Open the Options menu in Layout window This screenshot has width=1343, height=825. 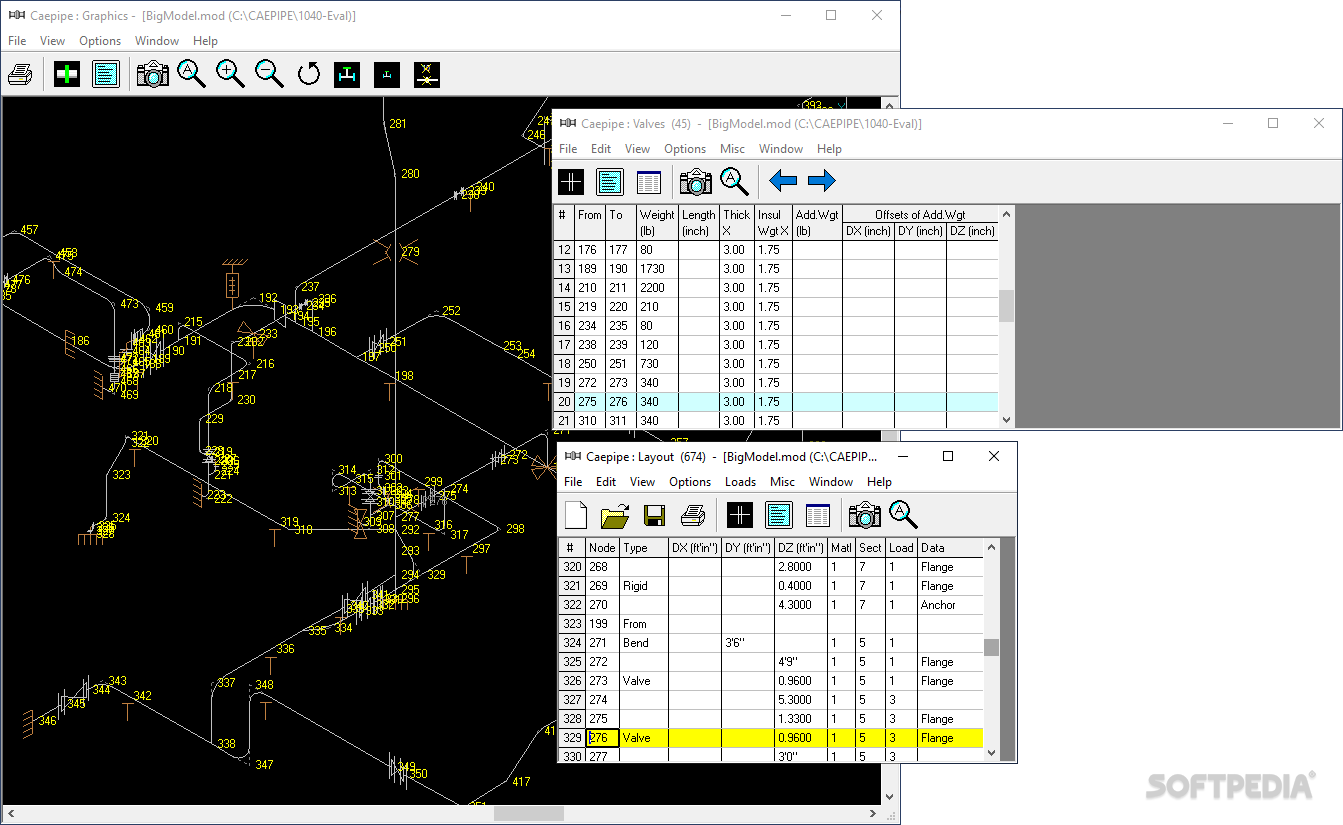(690, 482)
